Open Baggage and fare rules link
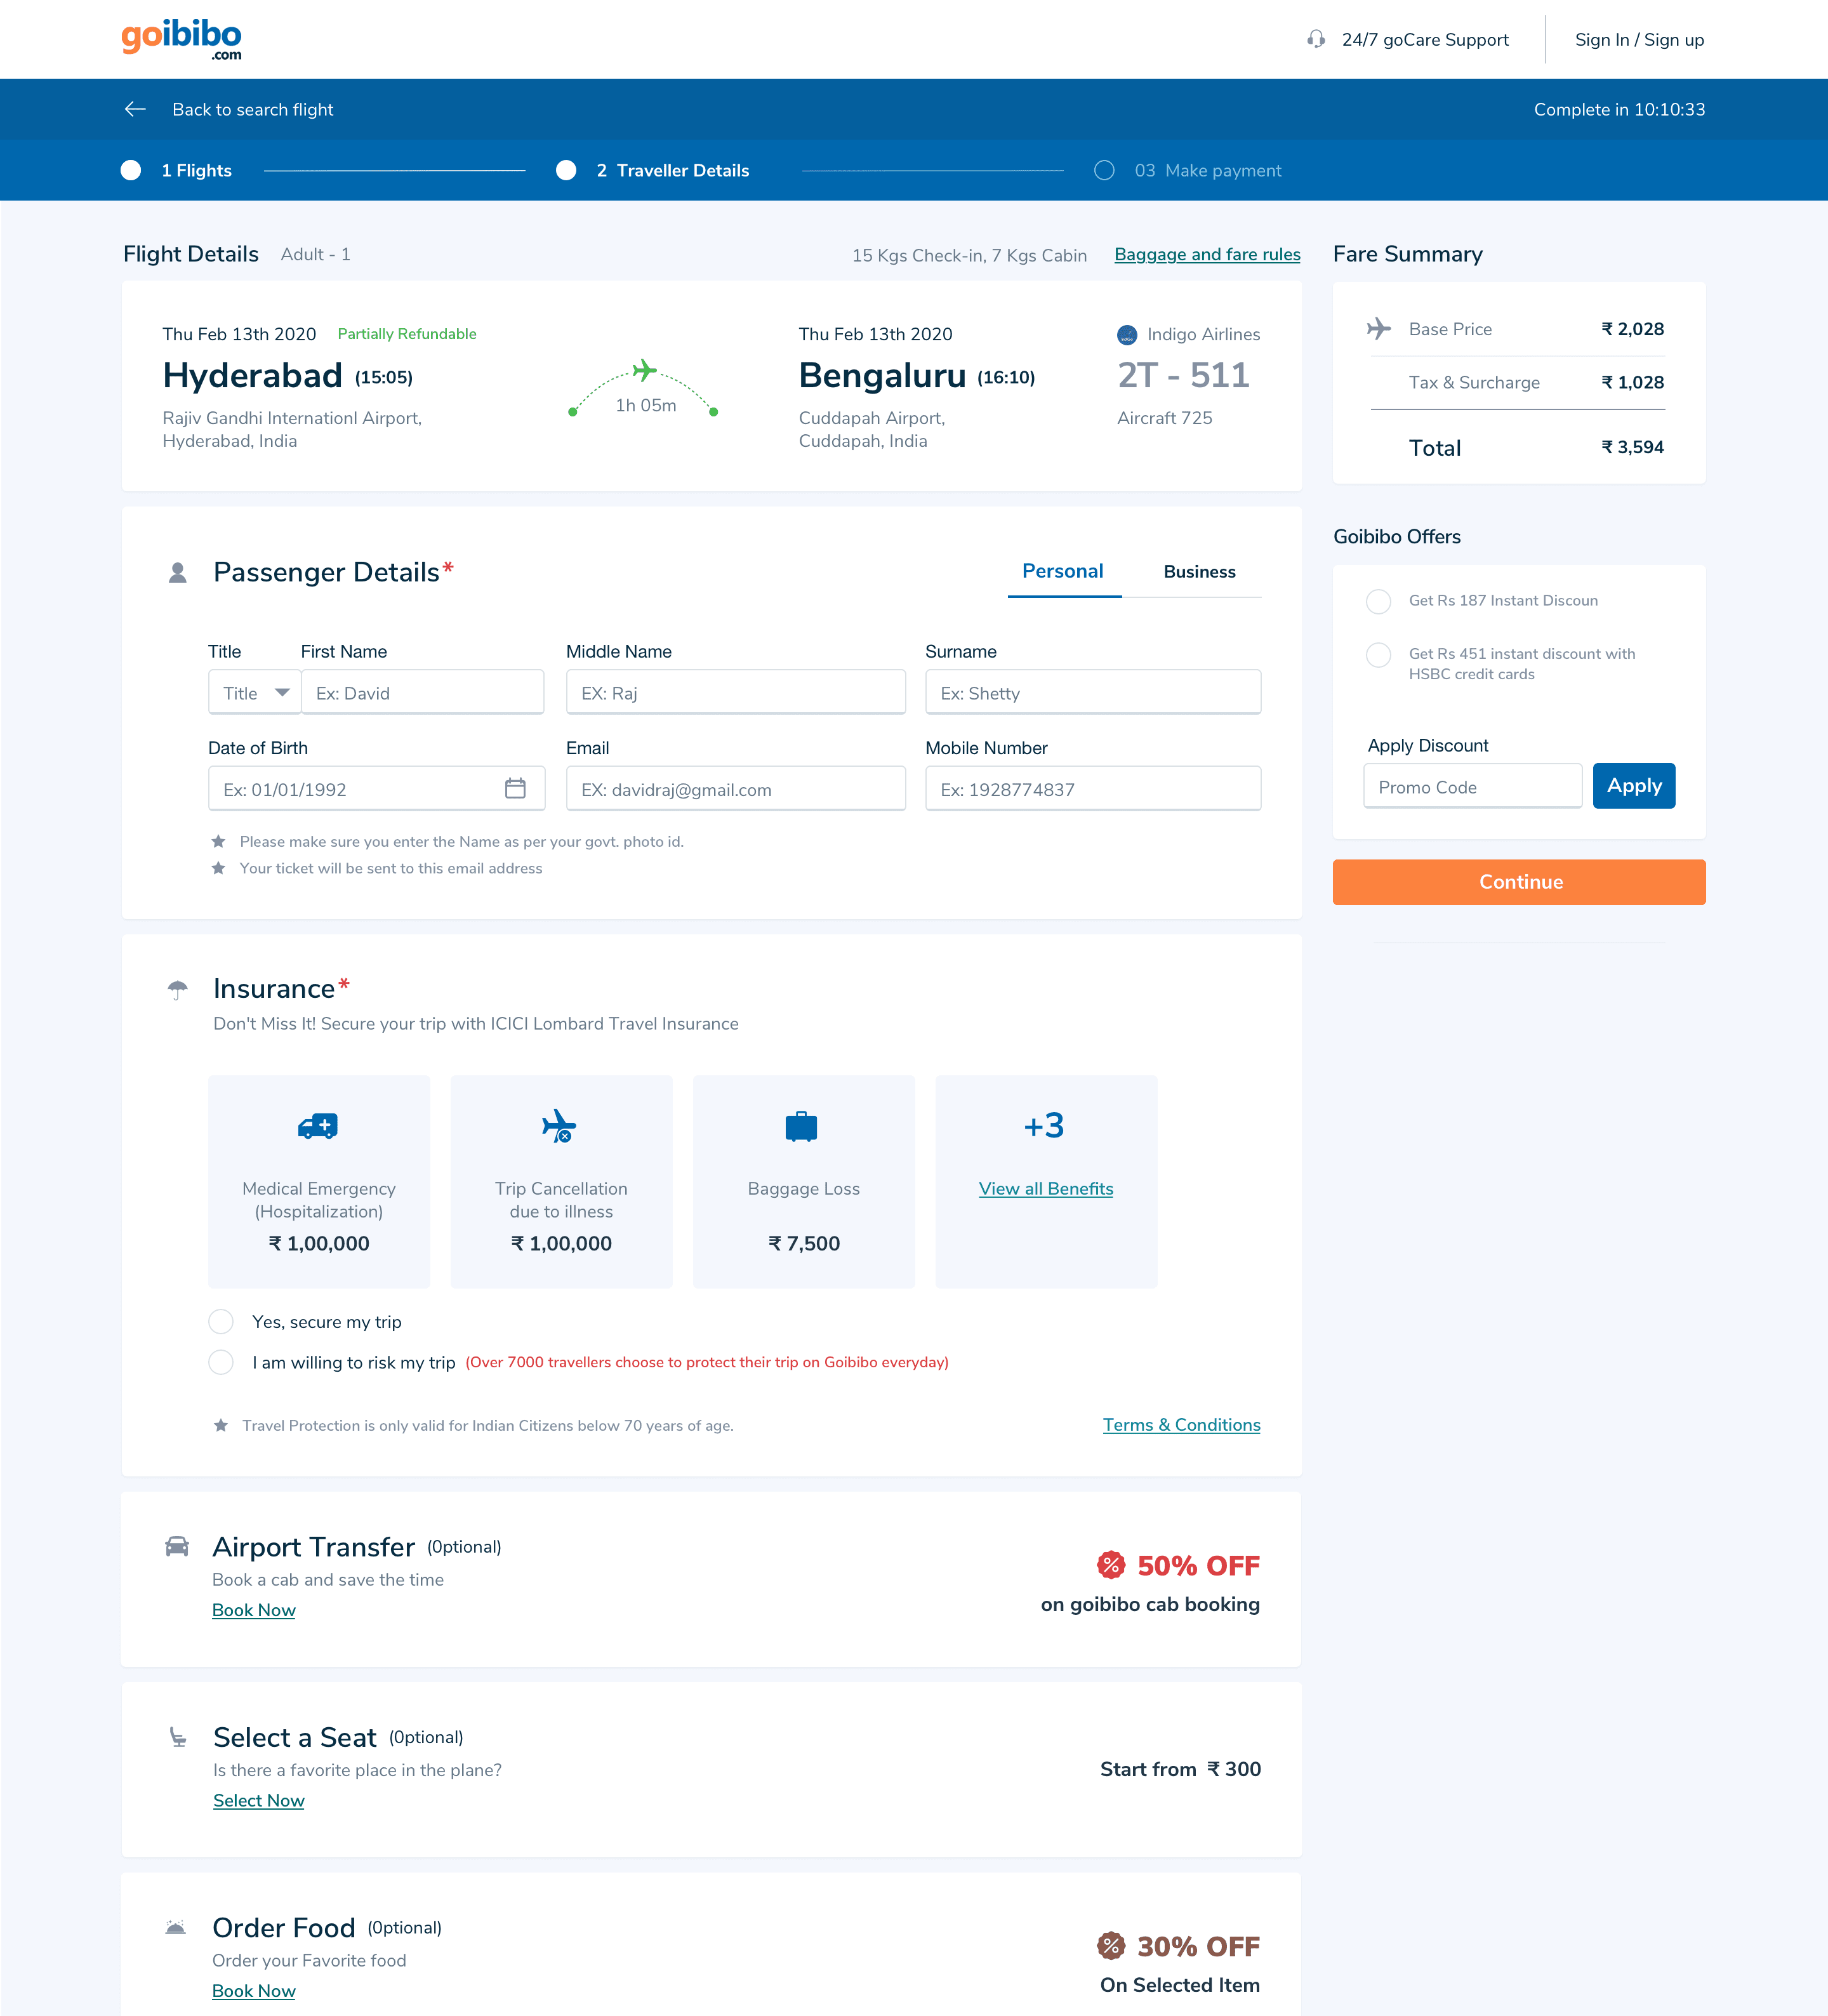The width and height of the screenshot is (1828, 2016). point(1207,254)
